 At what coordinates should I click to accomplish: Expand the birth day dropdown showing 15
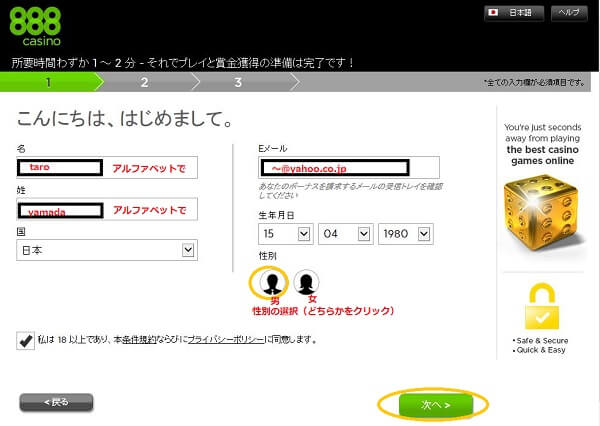coord(285,234)
